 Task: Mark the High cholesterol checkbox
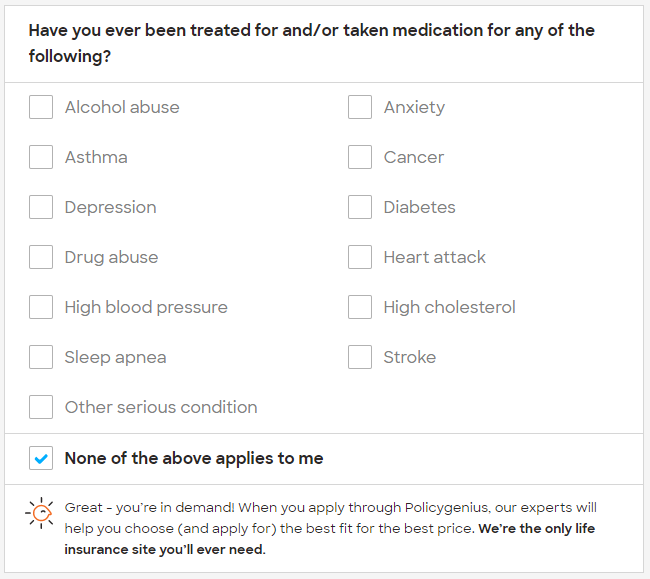tap(359, 307)
